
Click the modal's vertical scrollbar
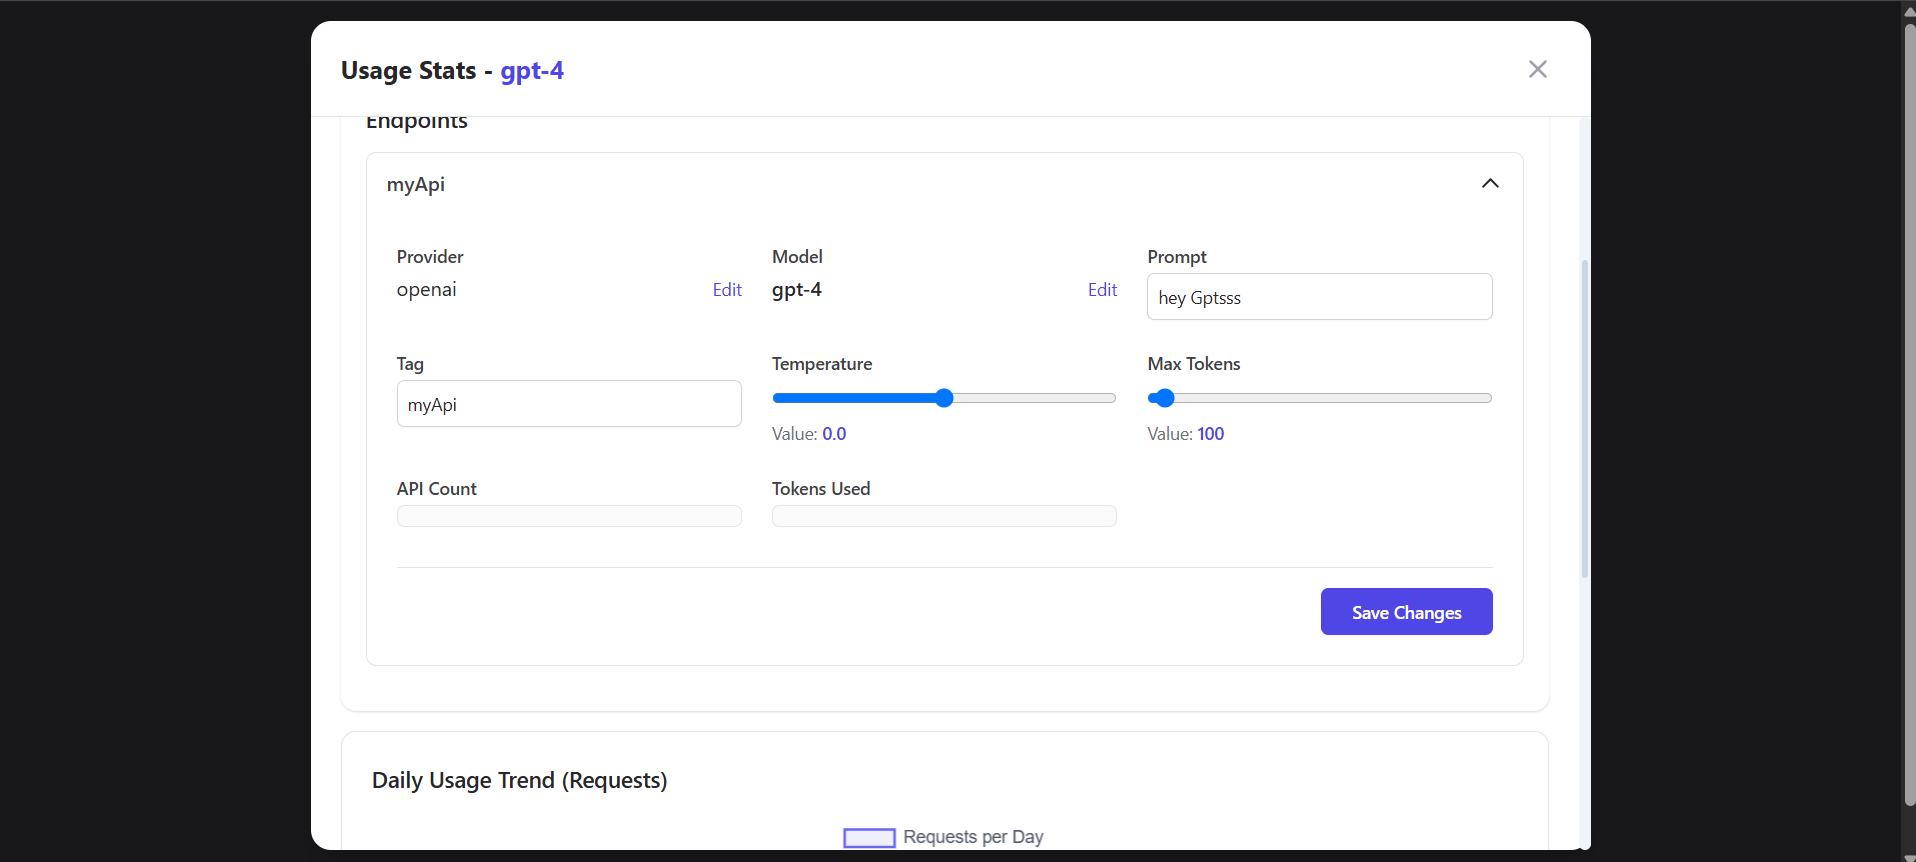[x=1584, y=418]
